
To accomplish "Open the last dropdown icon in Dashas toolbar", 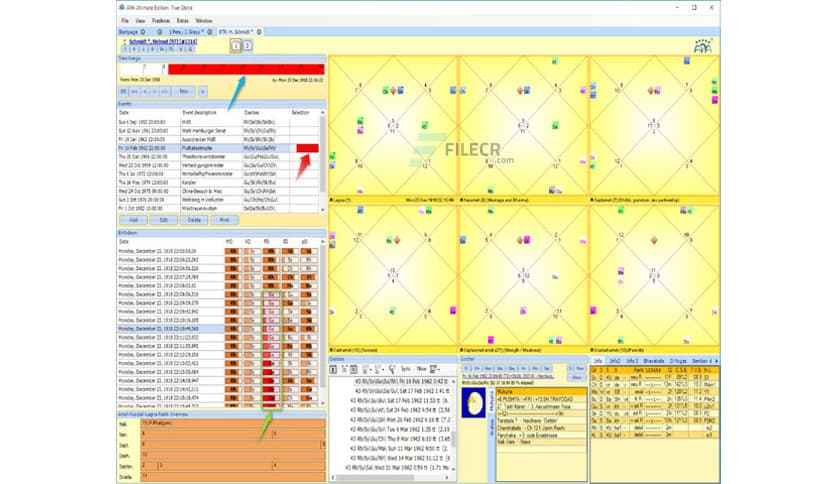I will pyautogui.click(x=435, y=369).
